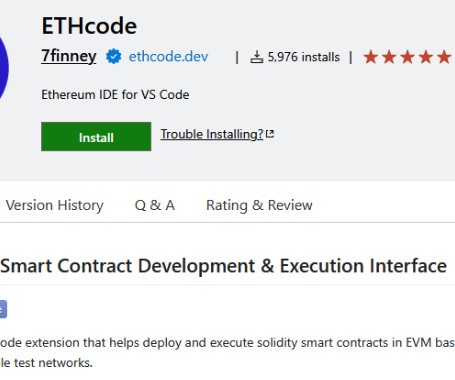This screenshot has height=380, width=455.
Task: Click the purple badge below the heading
Action: click(x=3, y=309)
